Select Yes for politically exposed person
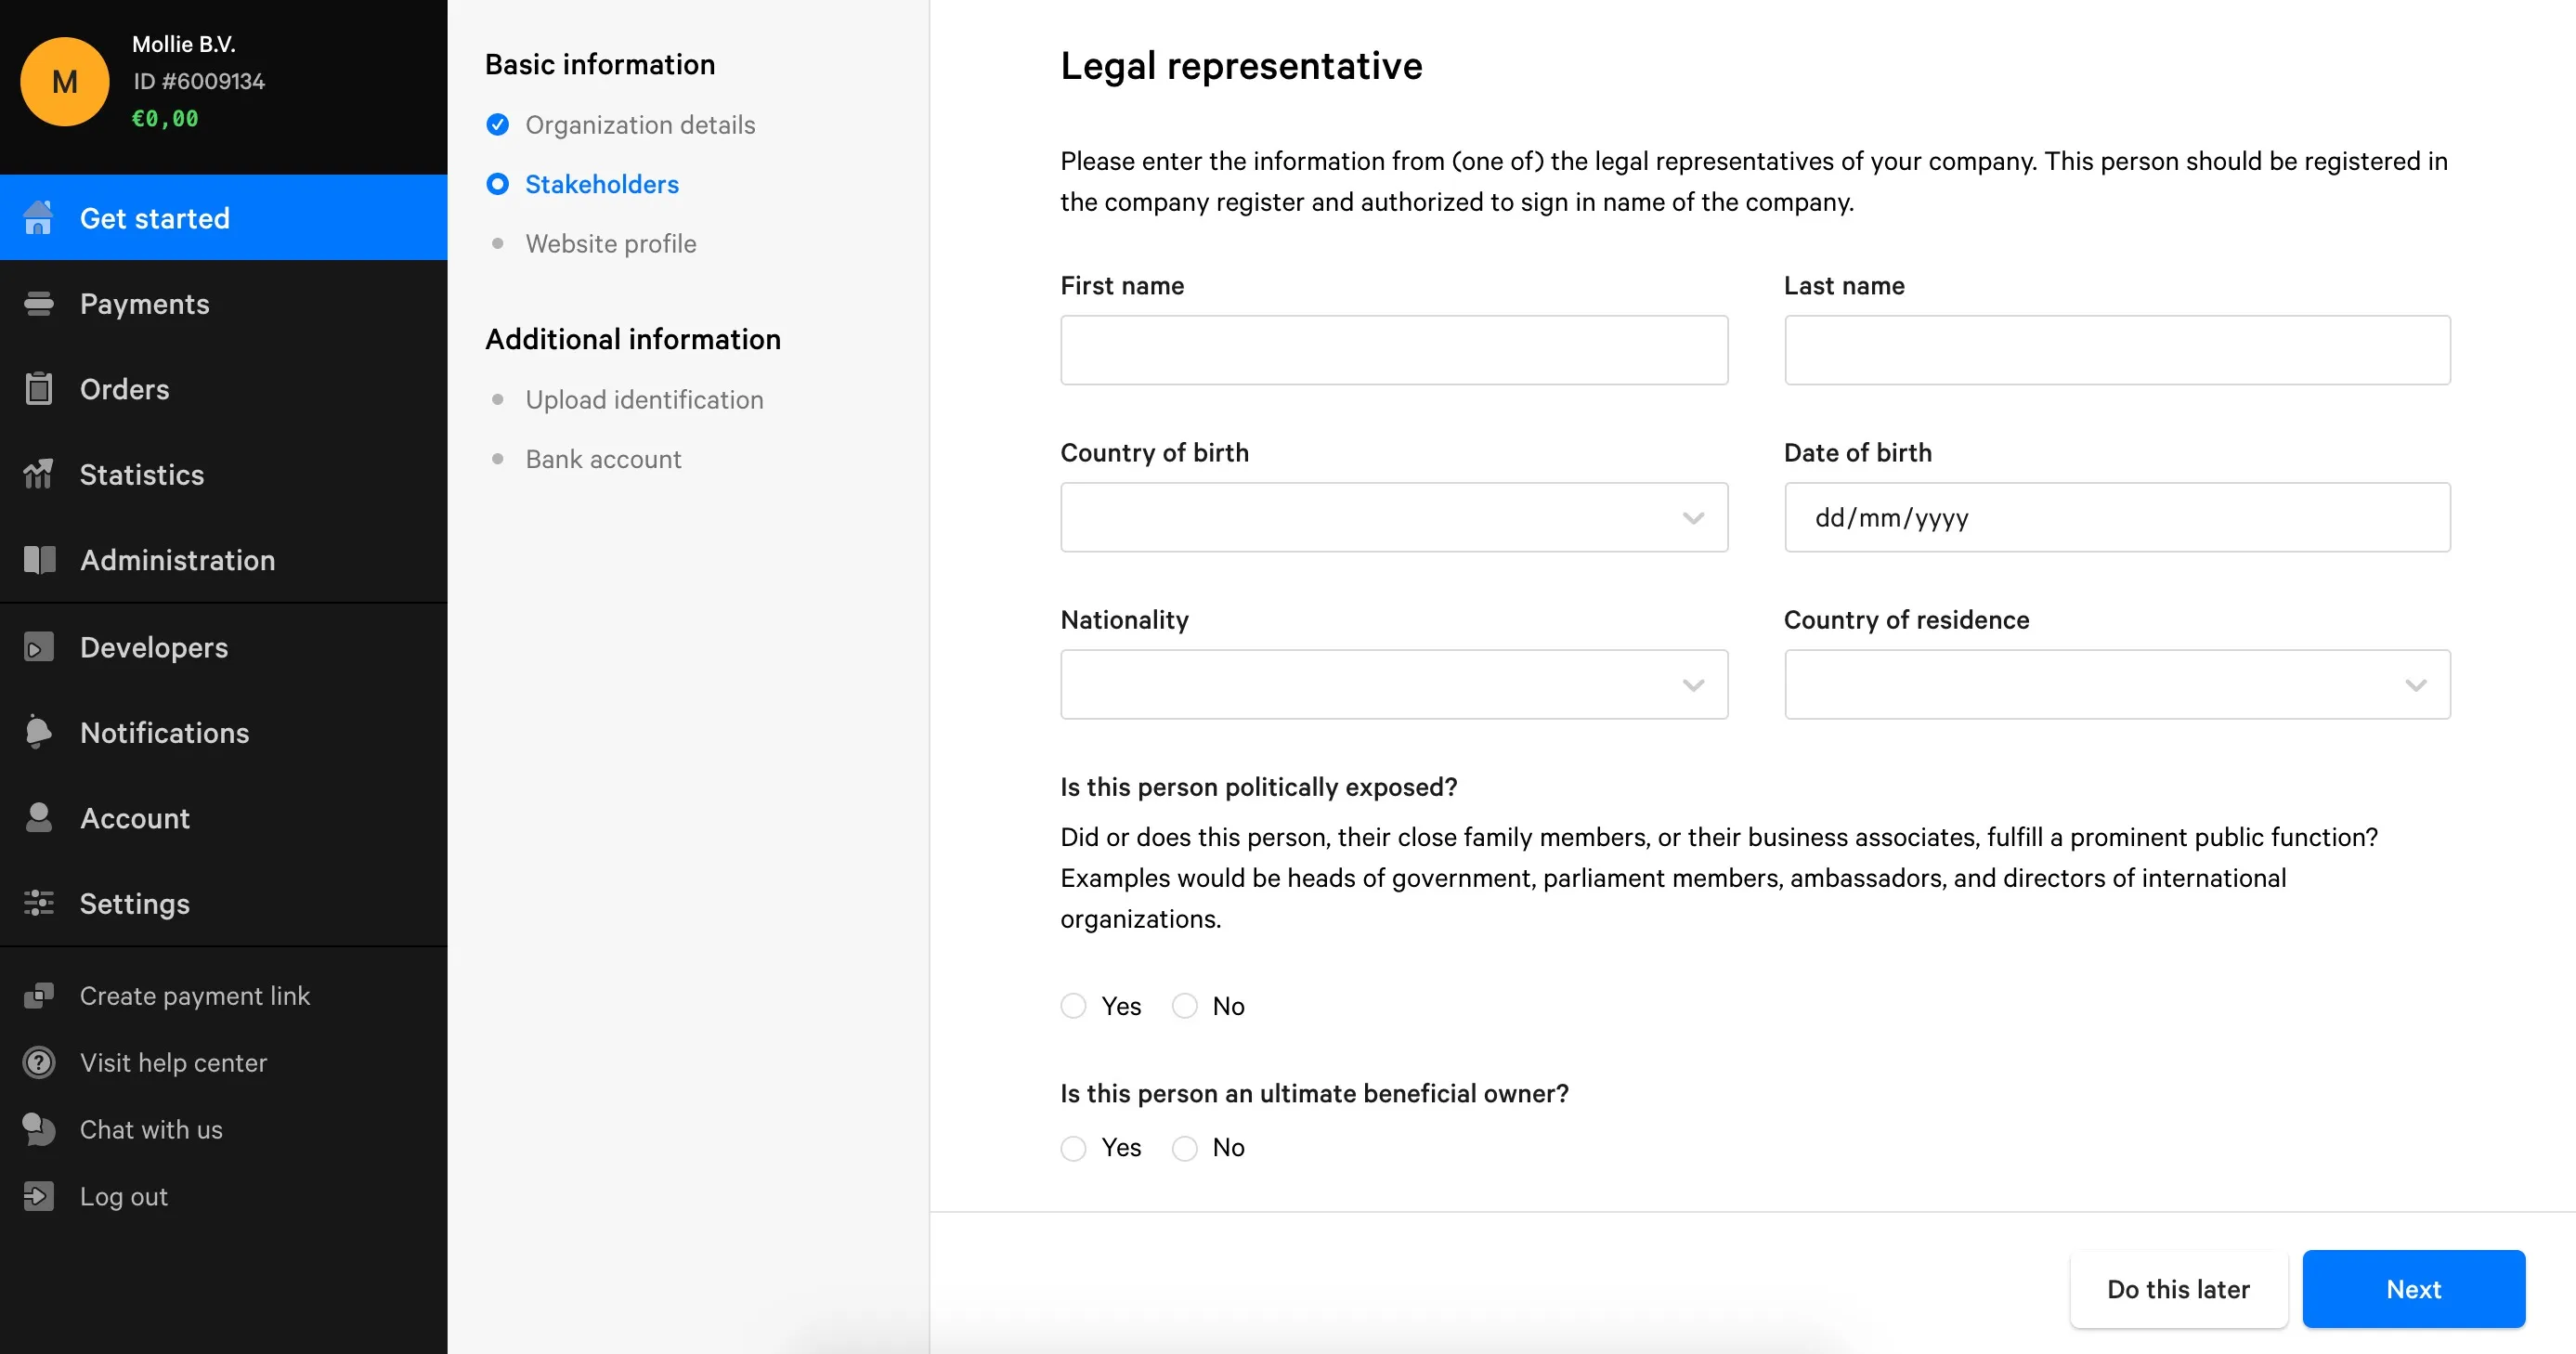Screen dimensions: 2576x1354 1073,1006
